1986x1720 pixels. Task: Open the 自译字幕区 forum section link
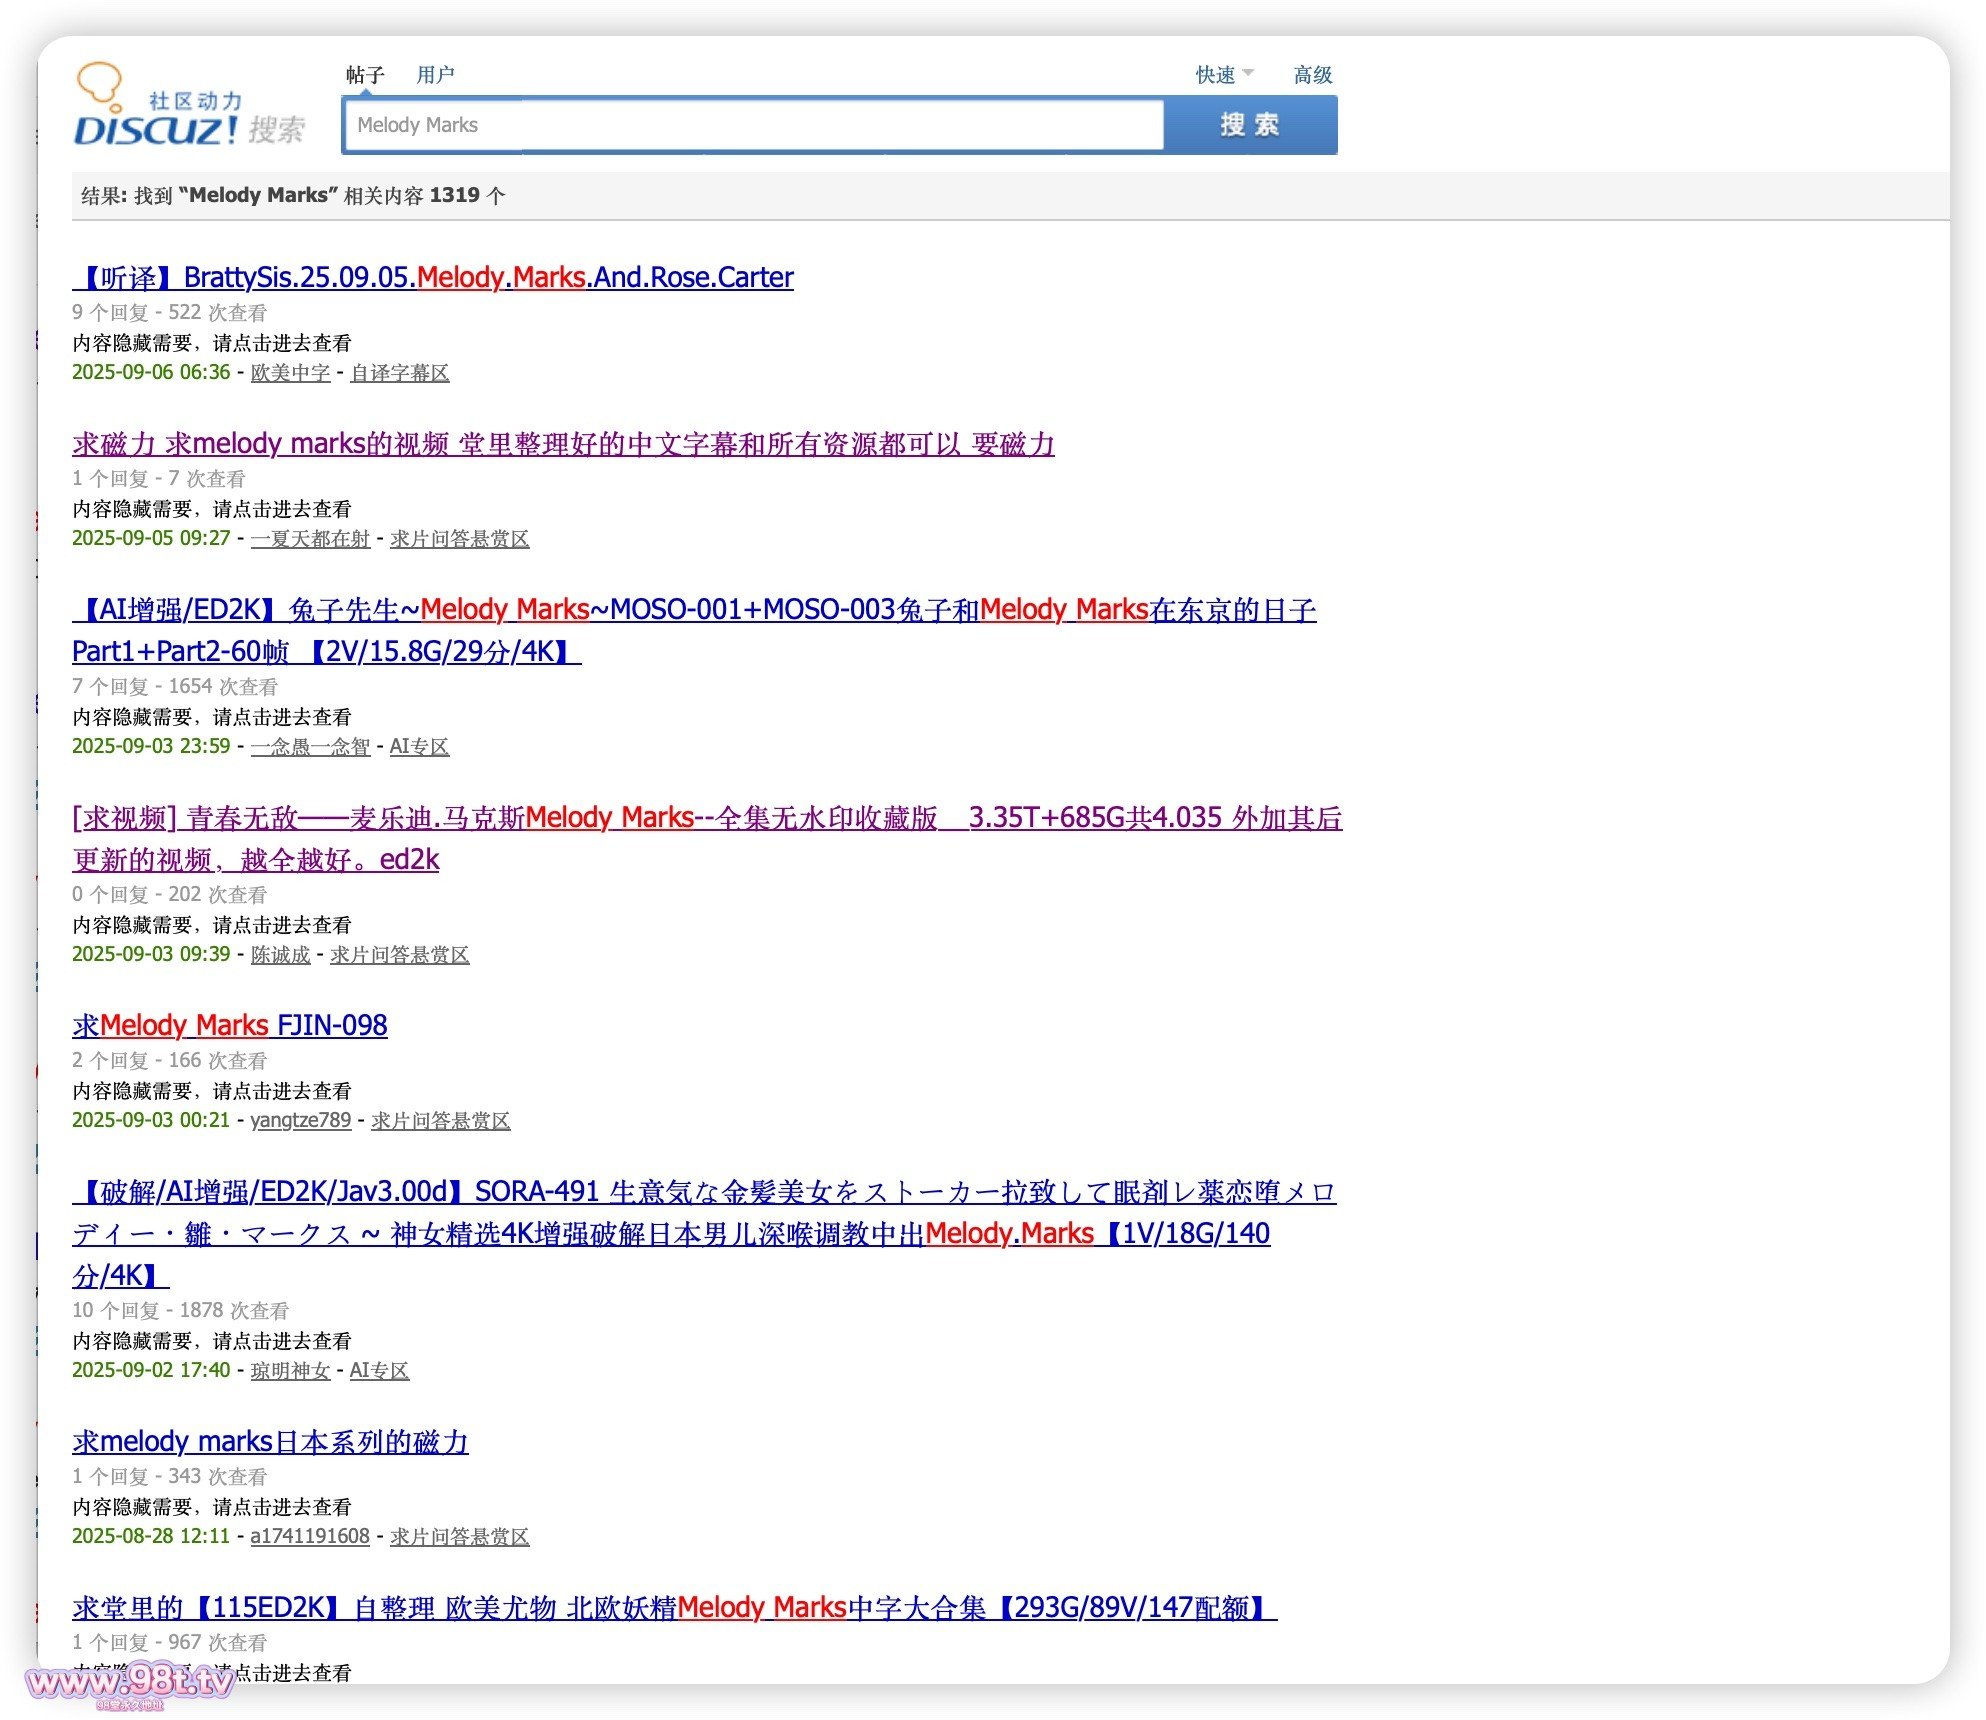pos(399,372)
